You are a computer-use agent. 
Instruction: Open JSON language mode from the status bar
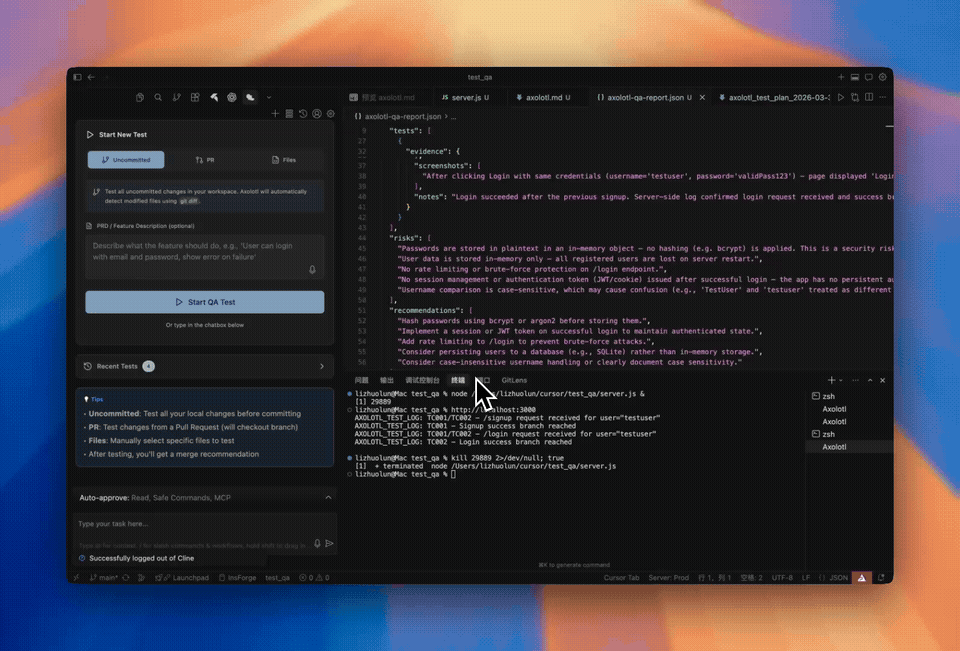838,578
